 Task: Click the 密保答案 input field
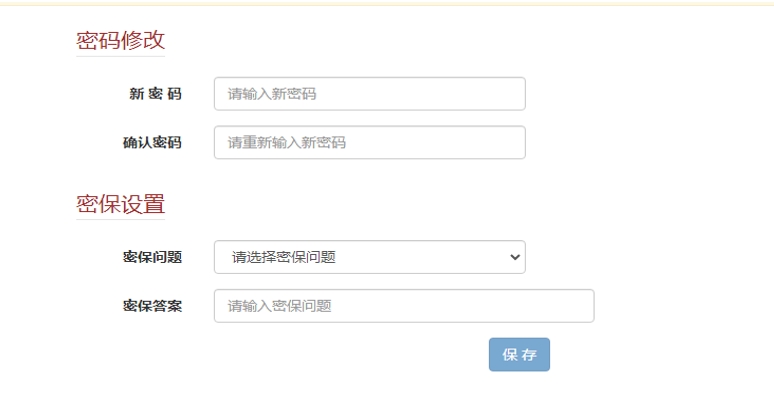click(404, 306)
